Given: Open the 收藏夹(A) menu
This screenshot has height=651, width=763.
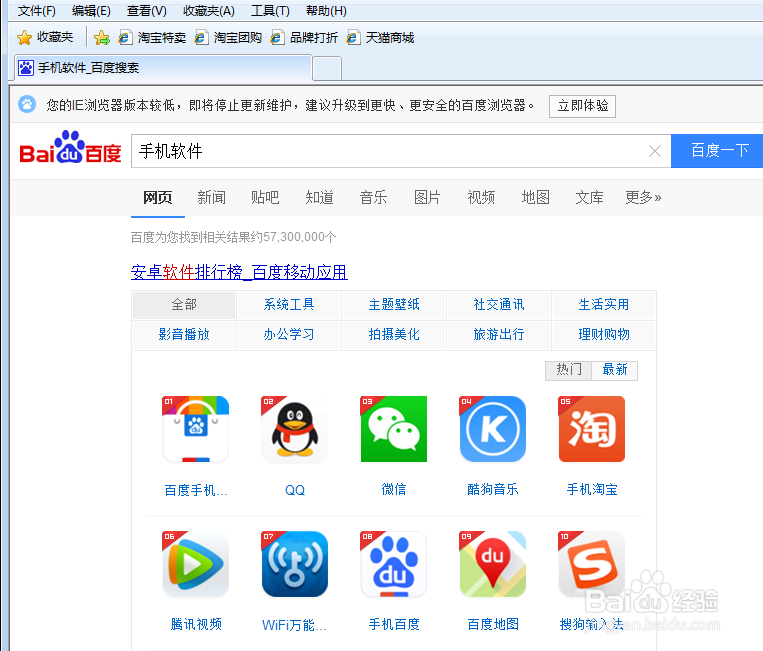Looking at the screenshot, I should [209, 11].
